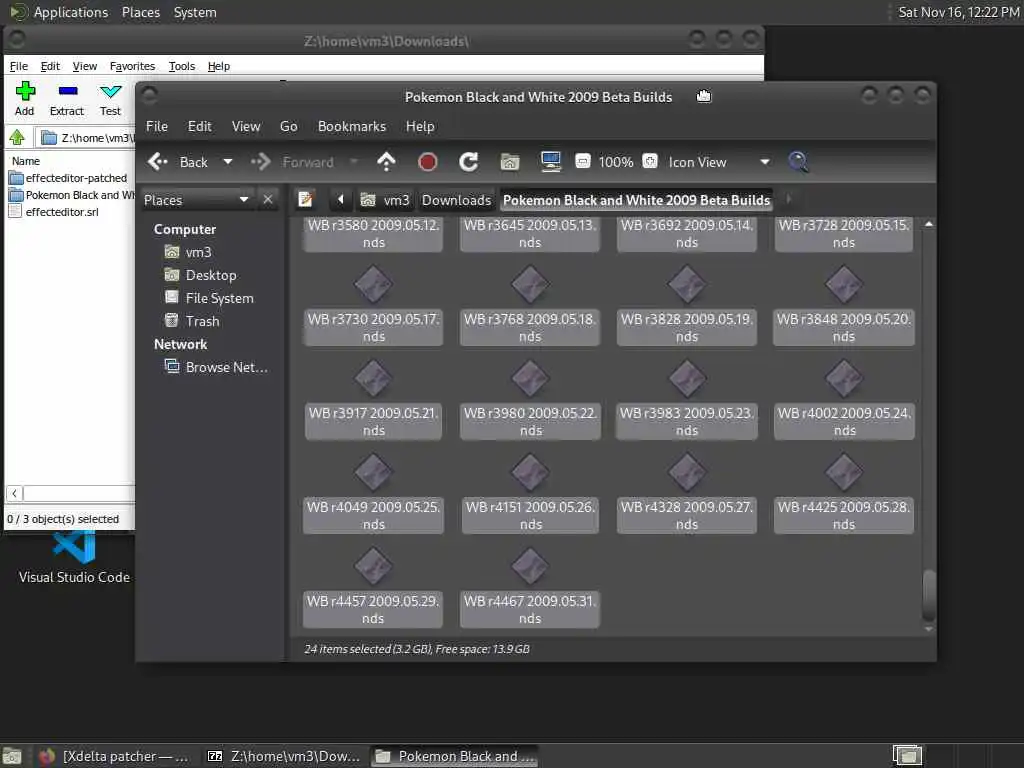Open the Bookmarks menu
Image resolution: width=1024 pixels, height=768 pixels.
click(352, 126)
